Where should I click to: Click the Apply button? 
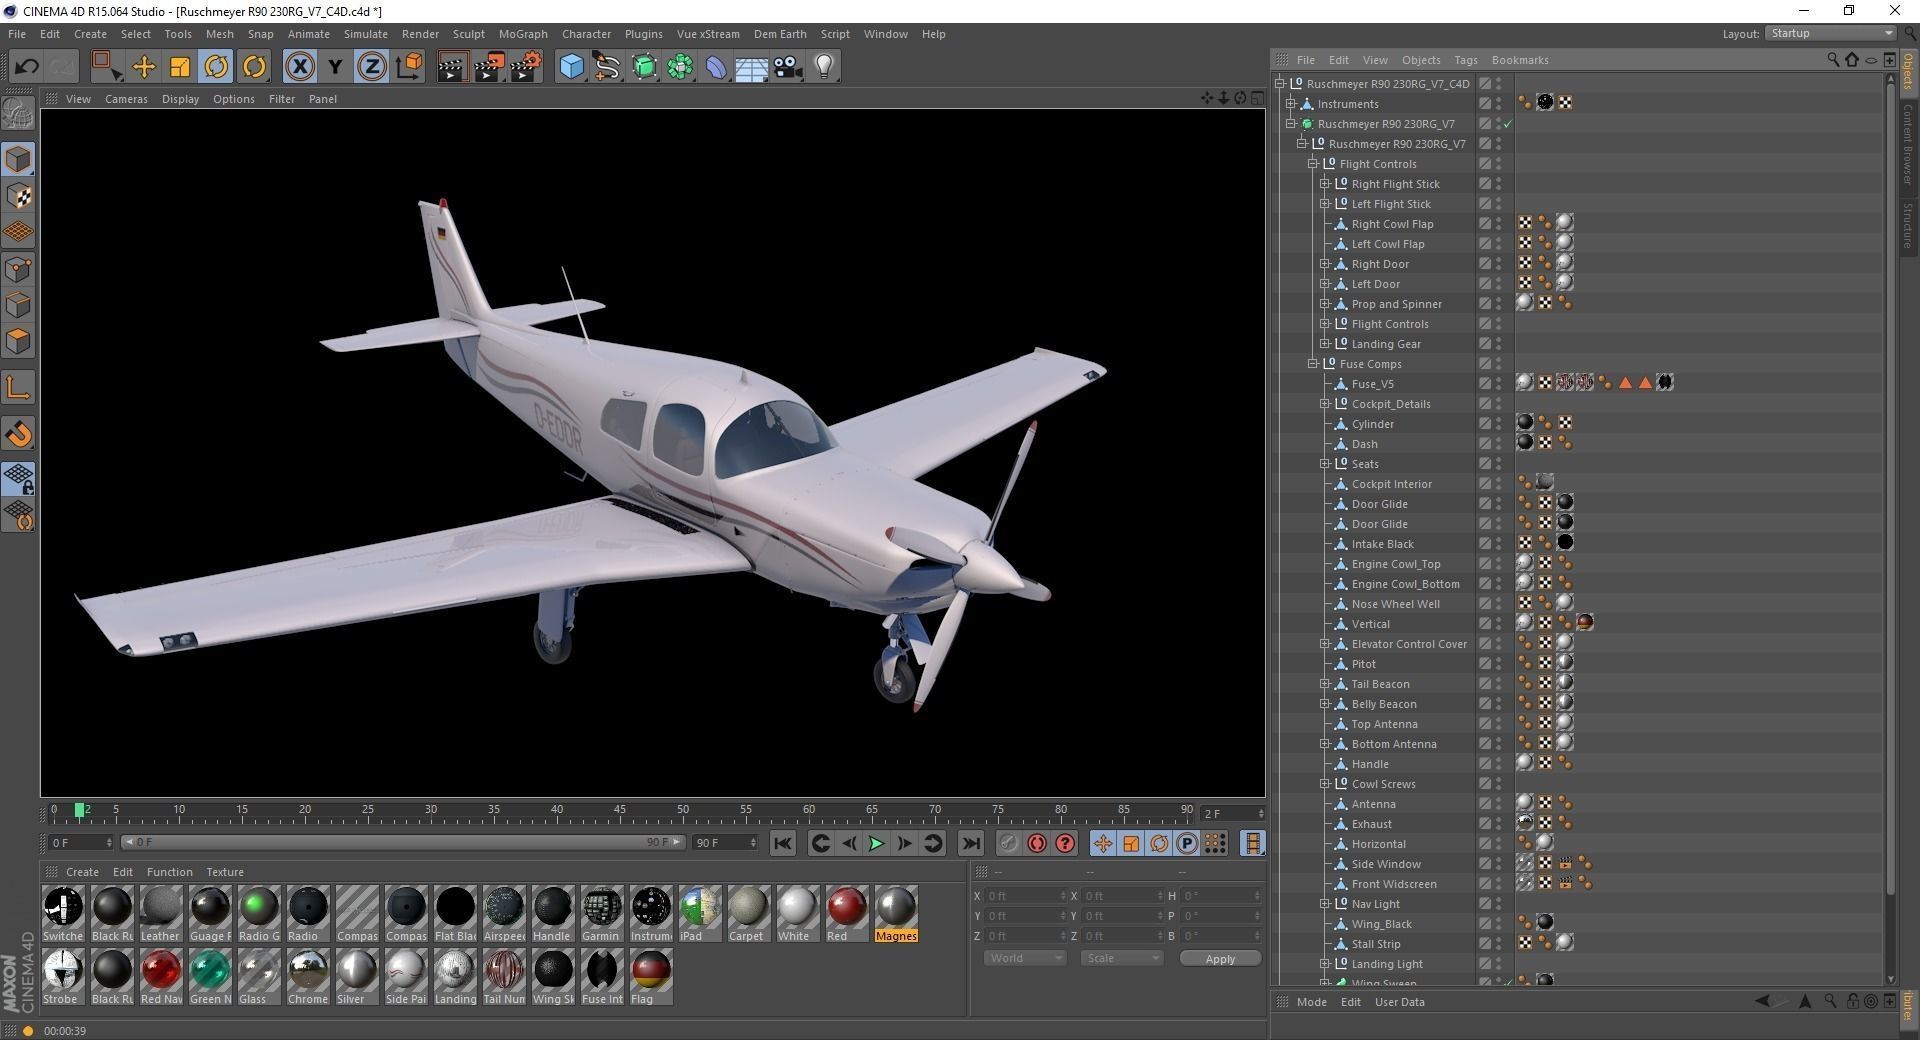coord(1220,958)
